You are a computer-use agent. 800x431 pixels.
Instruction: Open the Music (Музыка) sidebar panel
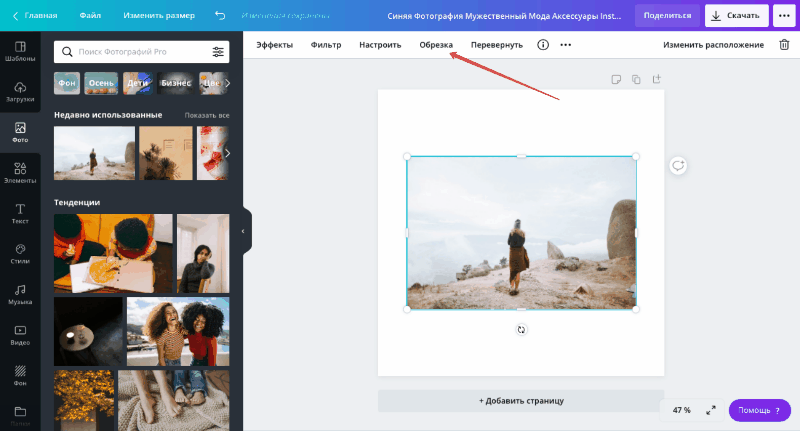point(20,294)
